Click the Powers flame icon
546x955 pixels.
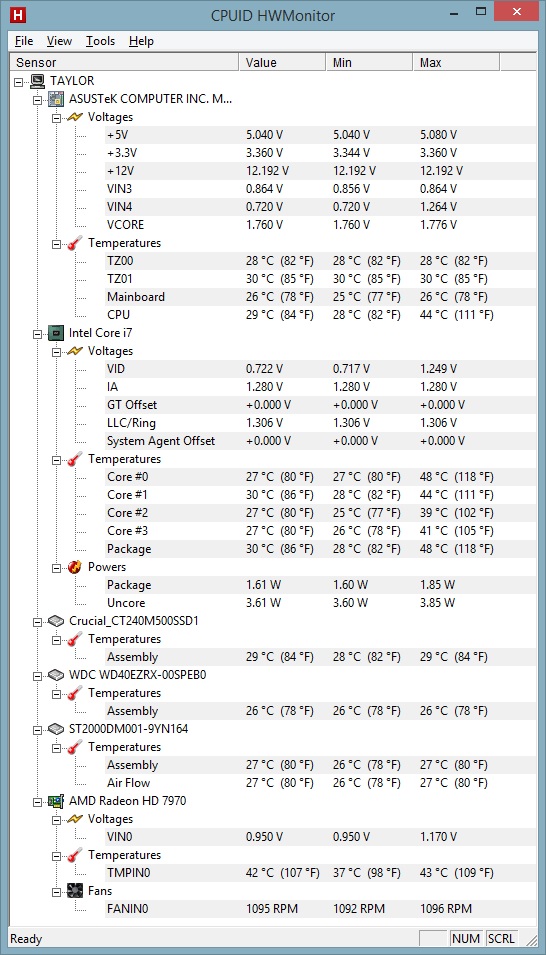point(75,567)
